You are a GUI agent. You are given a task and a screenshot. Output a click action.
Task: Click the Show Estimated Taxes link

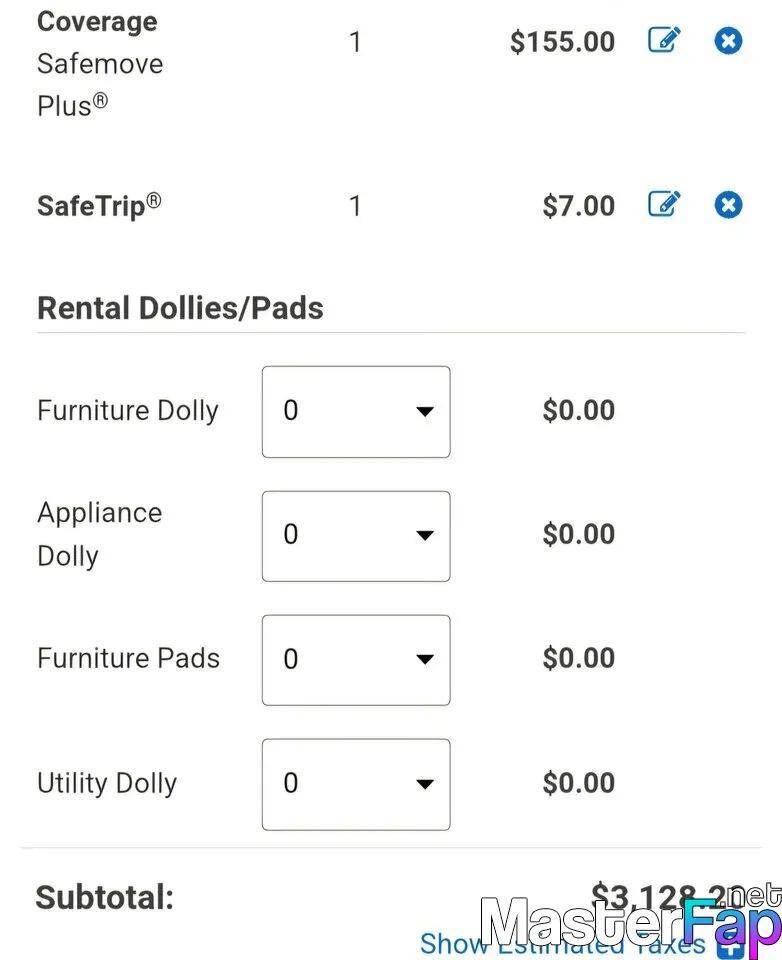(x=562, y=943)
